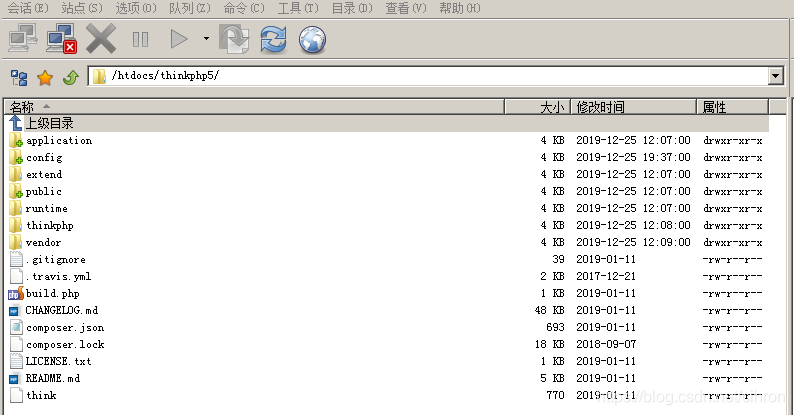Click the yellow star bookmark icon
The image size is (794, 415).
point(45,78)
